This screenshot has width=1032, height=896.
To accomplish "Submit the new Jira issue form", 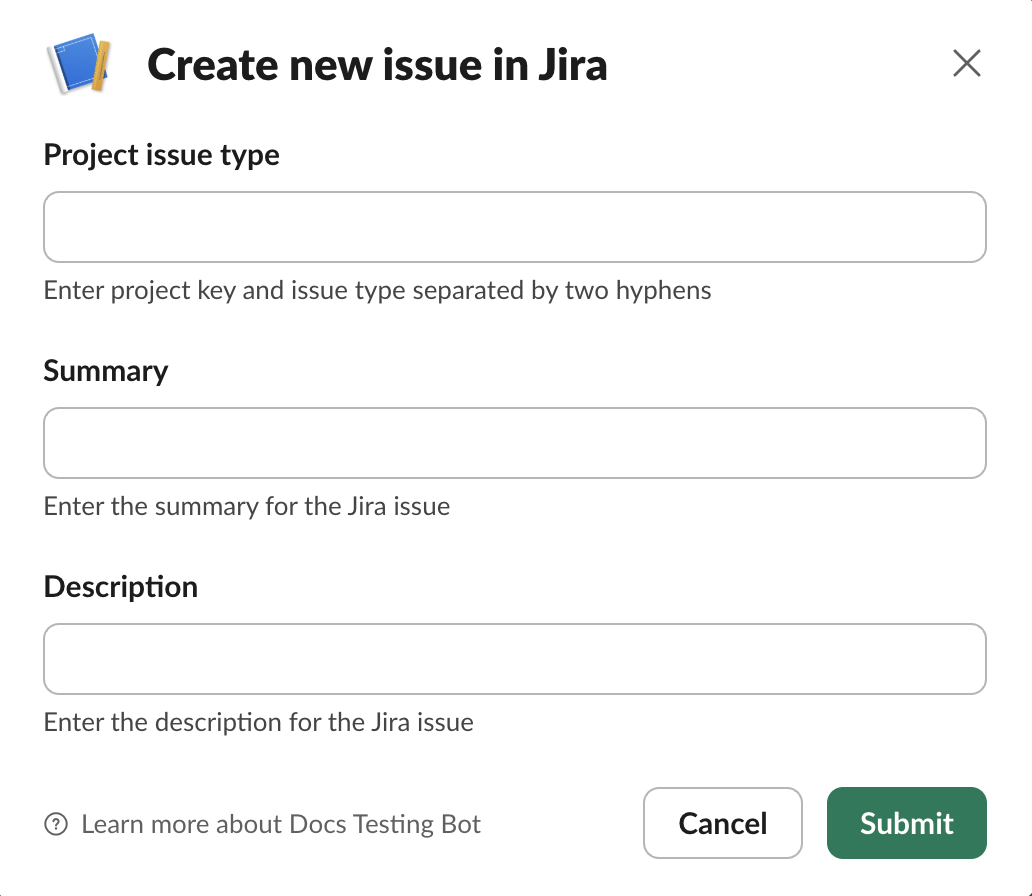I will 906,823.
